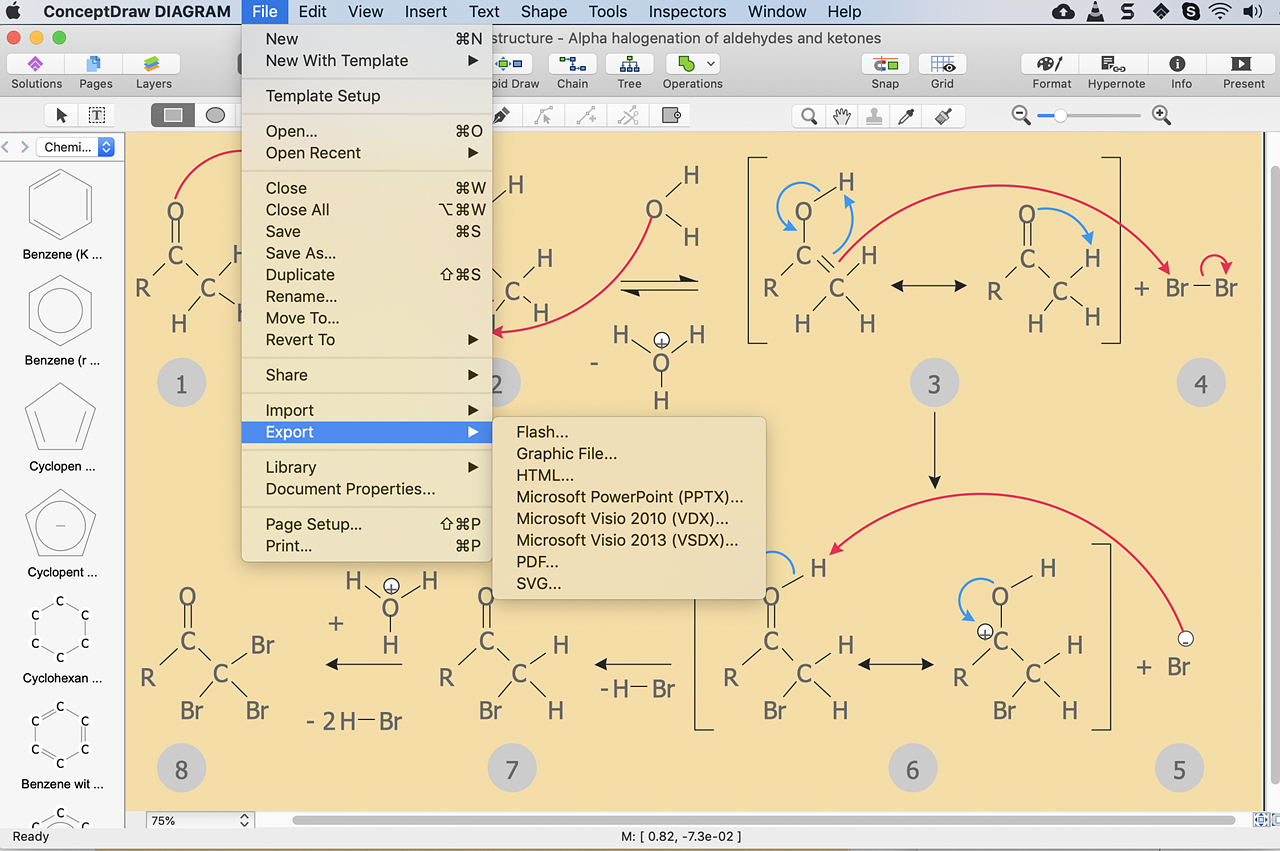
Task: Start Present mode
Action: pyautogui.click(x=1243, y=66)
